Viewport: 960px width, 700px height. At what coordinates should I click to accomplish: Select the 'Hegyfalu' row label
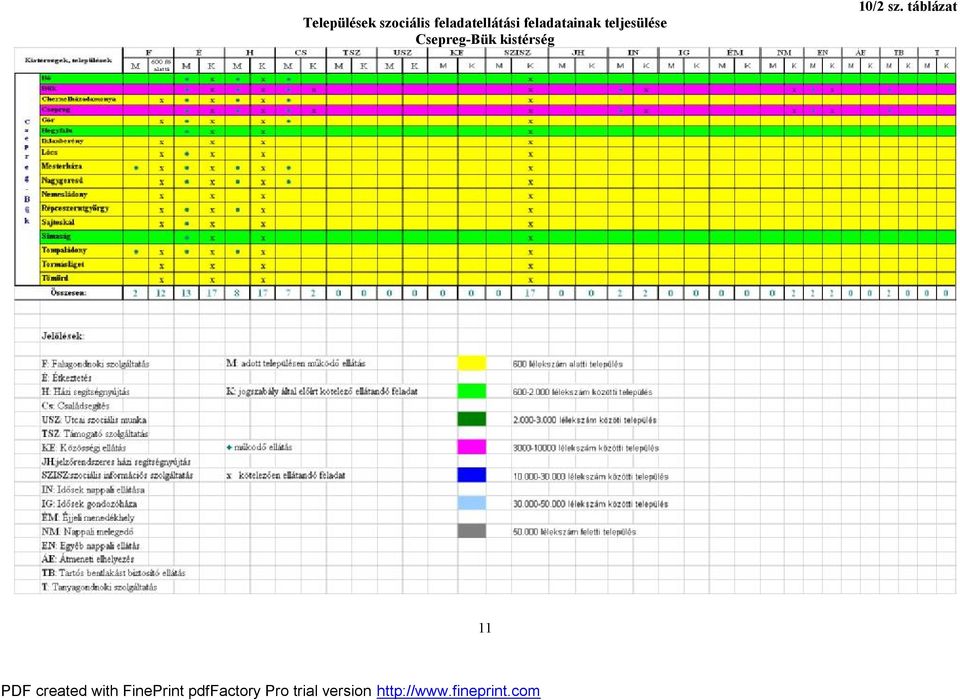click(57, 130)
